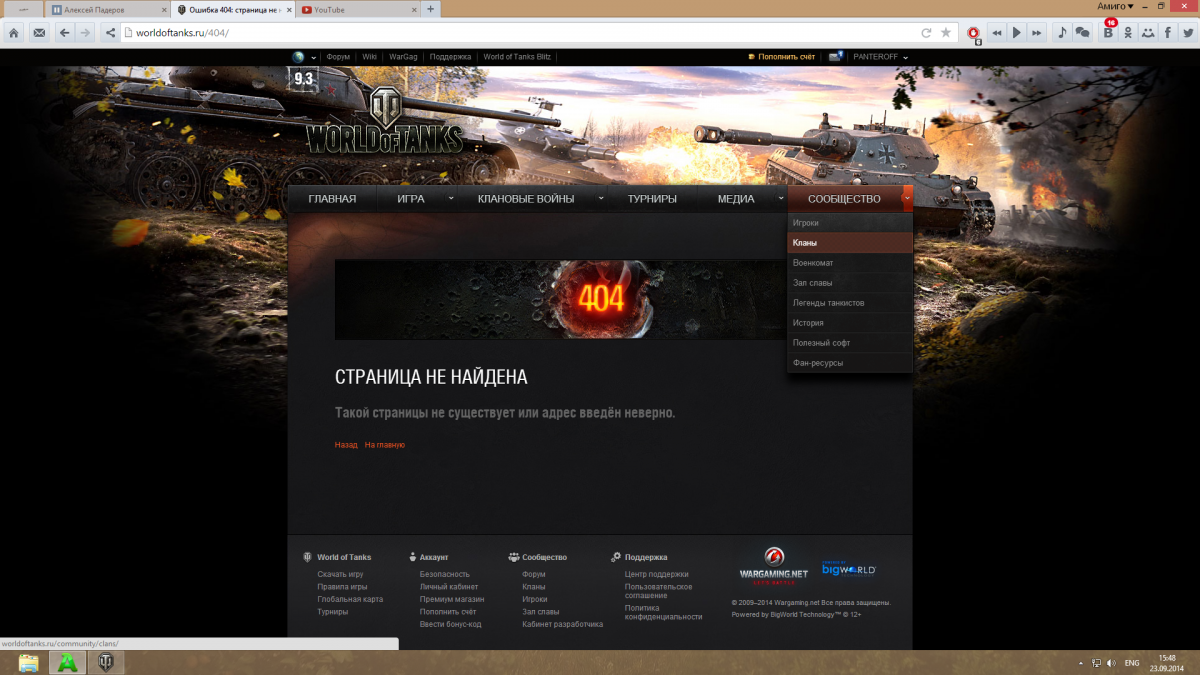This screenshot has height=675, width=1200.
Task: Click the Amigo browser taskbar icon
Action: [67, 663]
